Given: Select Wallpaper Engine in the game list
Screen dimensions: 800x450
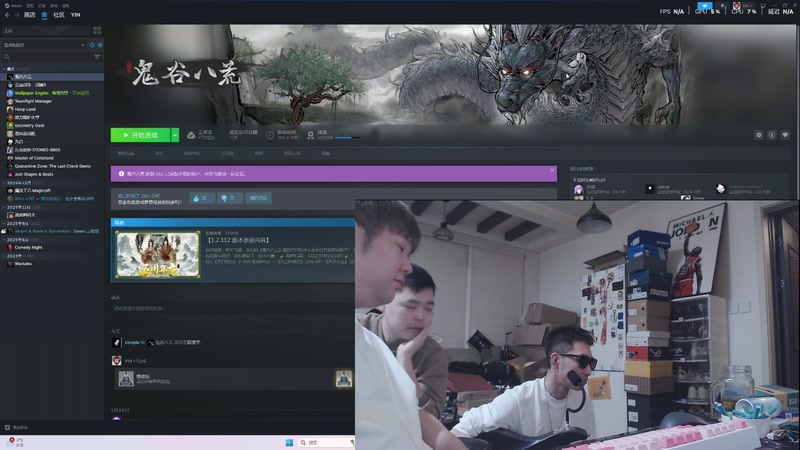Looking at the screenshot, I should [x=52, y=93].
